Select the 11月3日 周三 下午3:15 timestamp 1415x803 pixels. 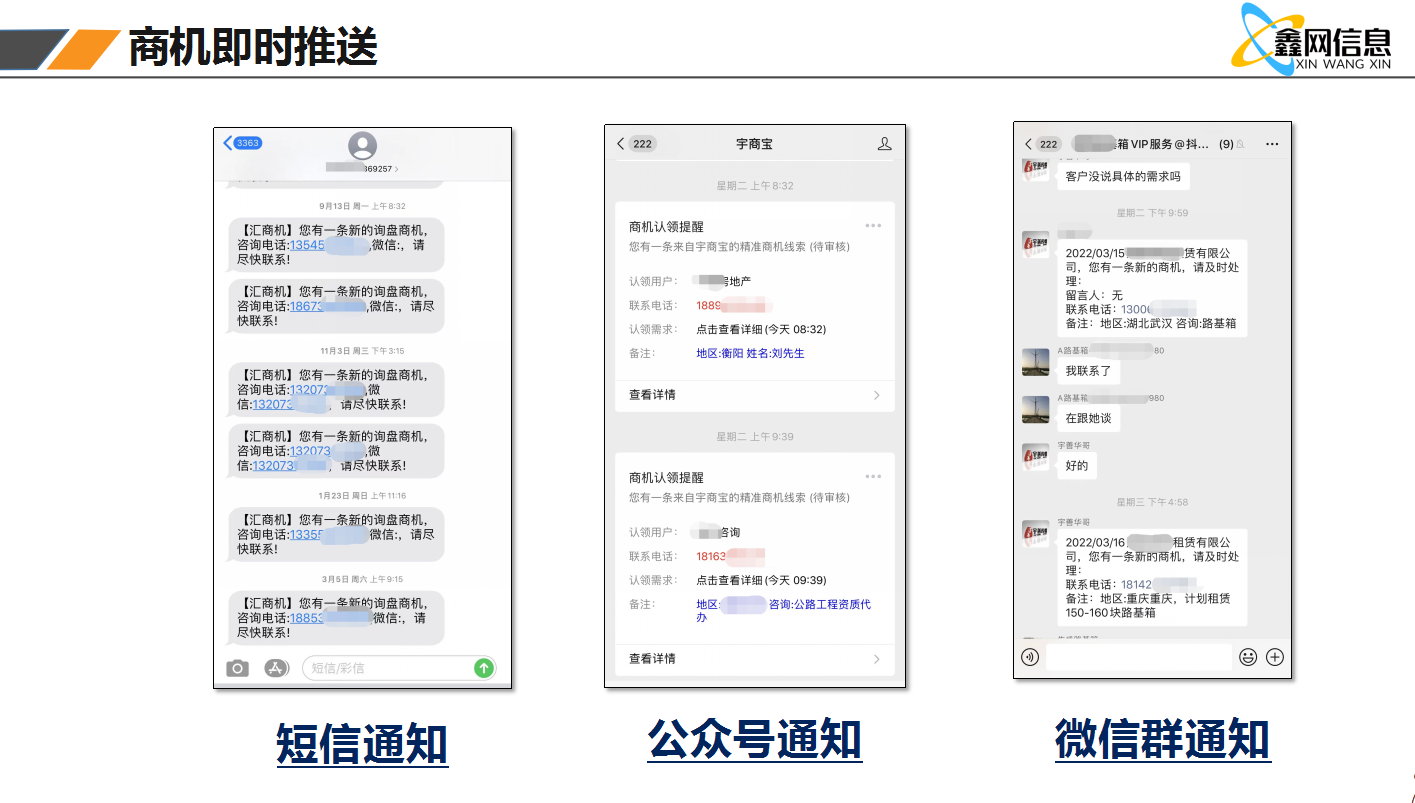pyautogui.click(x=362, y=351)
